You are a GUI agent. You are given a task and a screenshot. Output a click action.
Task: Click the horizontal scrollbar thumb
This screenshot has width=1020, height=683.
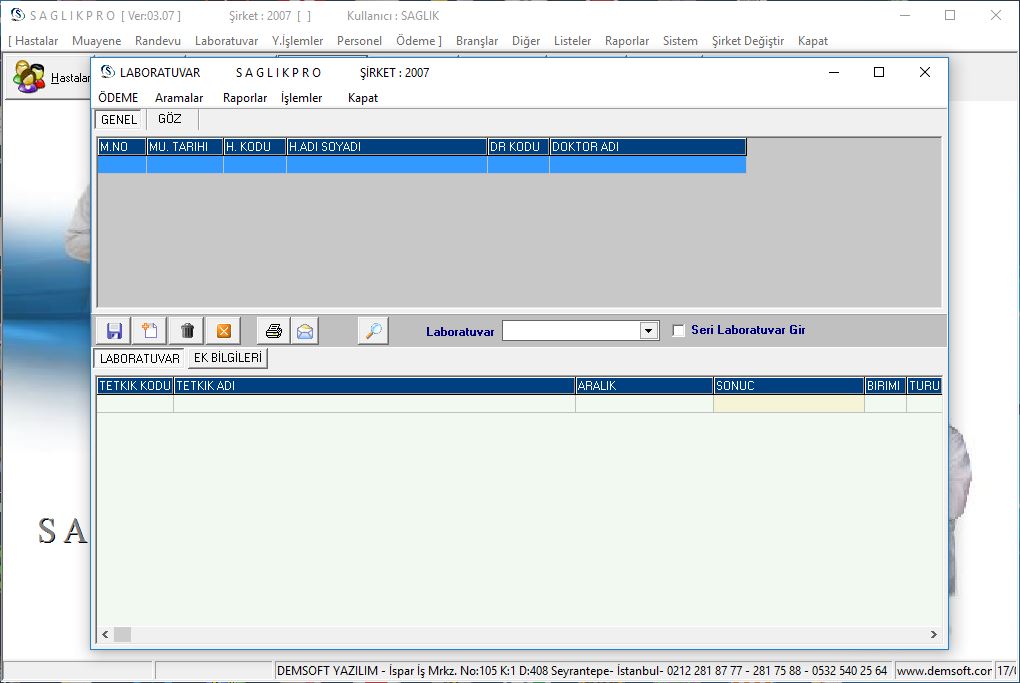pos(122,634)
